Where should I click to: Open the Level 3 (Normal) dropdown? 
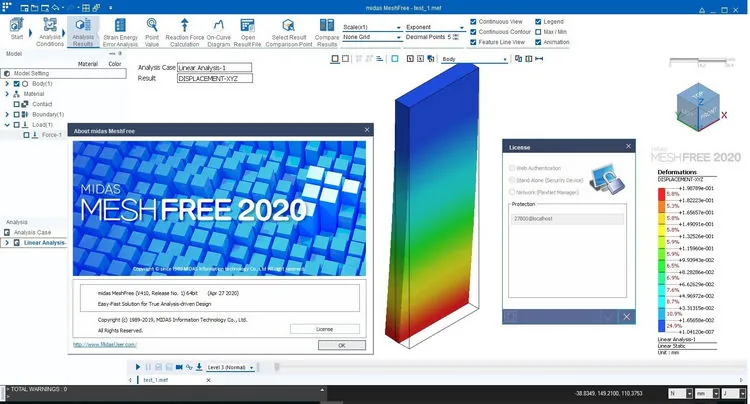point(231,367)
